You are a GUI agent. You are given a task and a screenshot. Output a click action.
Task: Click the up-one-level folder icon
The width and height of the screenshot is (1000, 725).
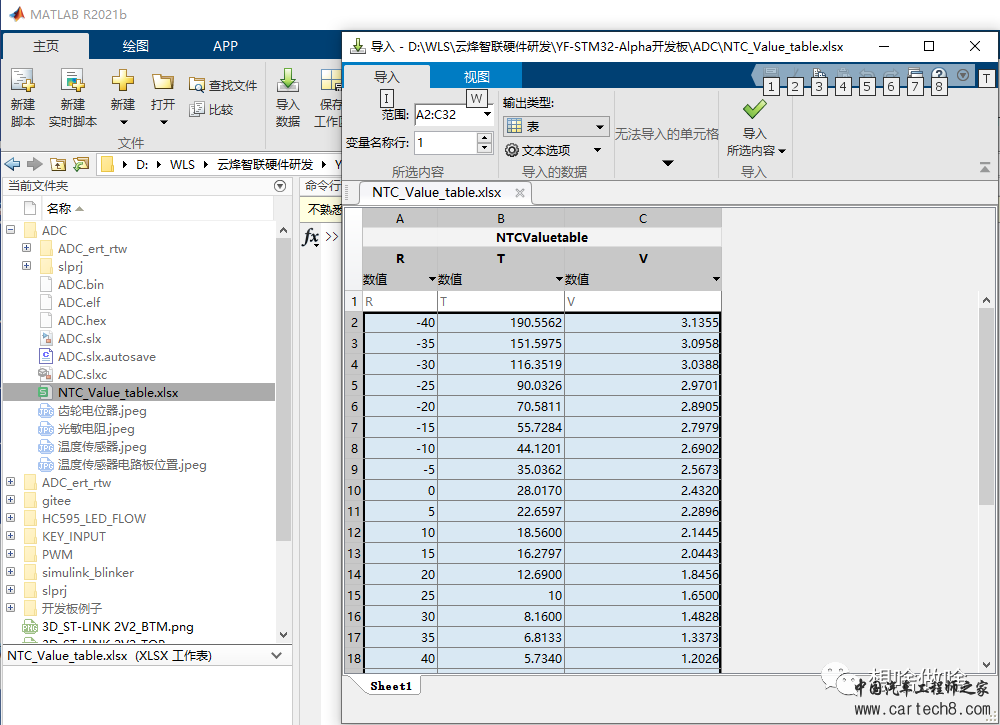58,165
